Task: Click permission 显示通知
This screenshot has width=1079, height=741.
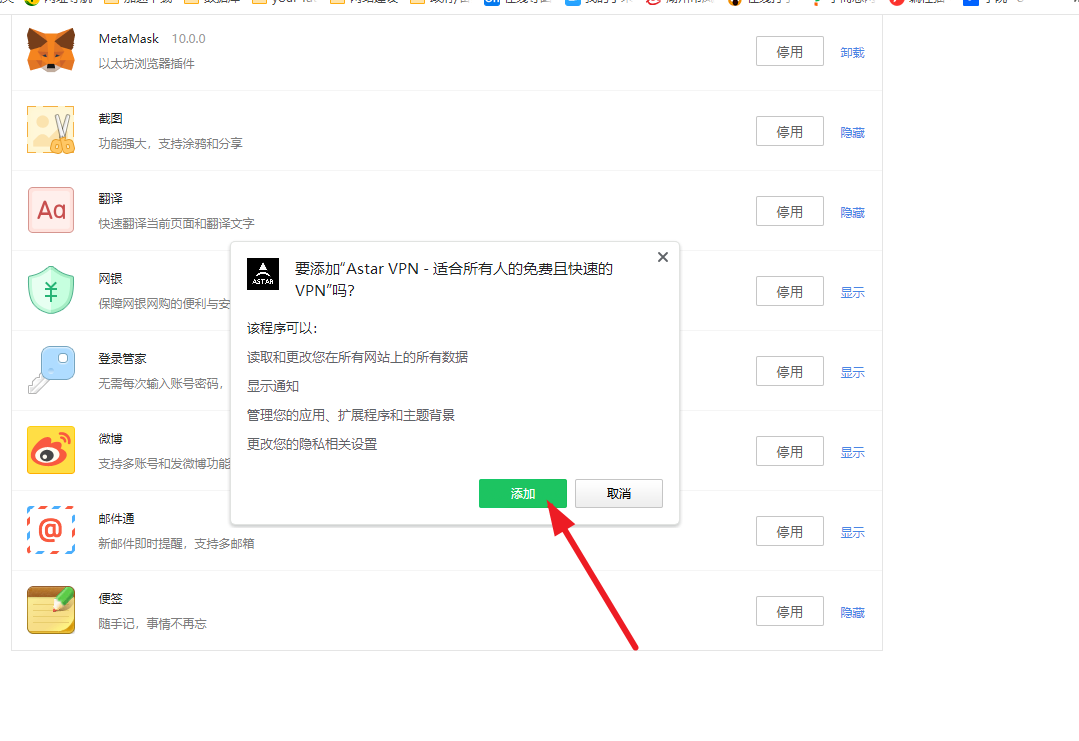Action: point(273,386)
